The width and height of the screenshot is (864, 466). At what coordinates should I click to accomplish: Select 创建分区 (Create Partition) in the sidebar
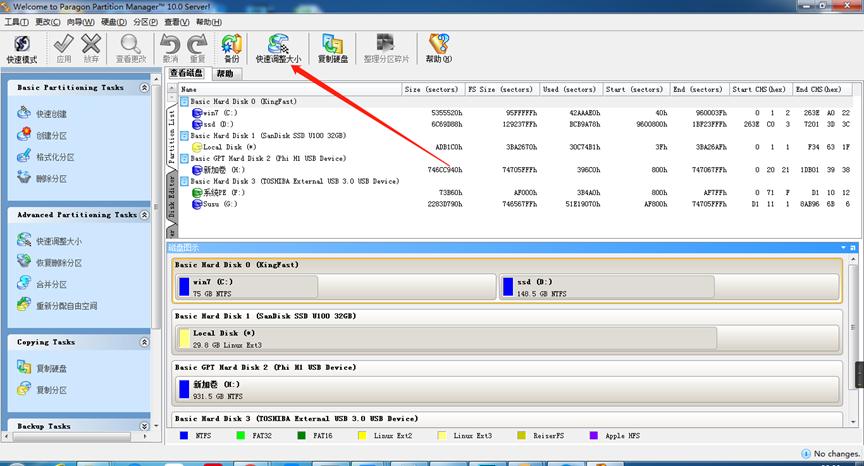click(x=51, y=135)
